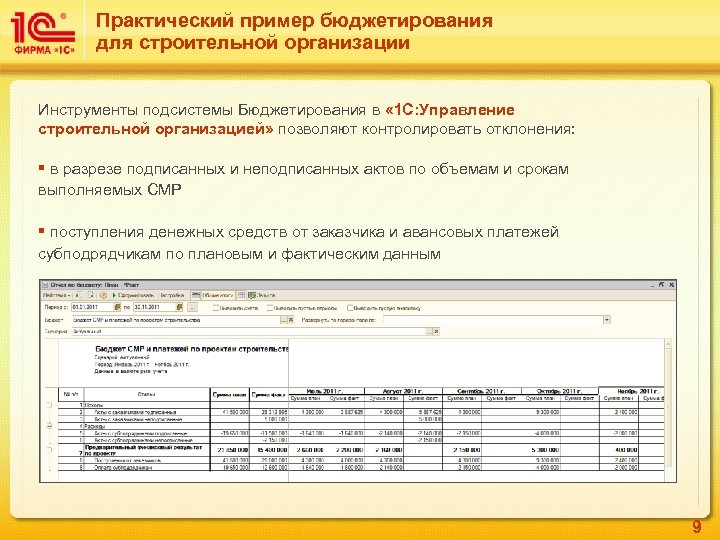The width and height of the screenshot is (720, 540).
Task: Click the period selection button after end date
Action: 193,307
